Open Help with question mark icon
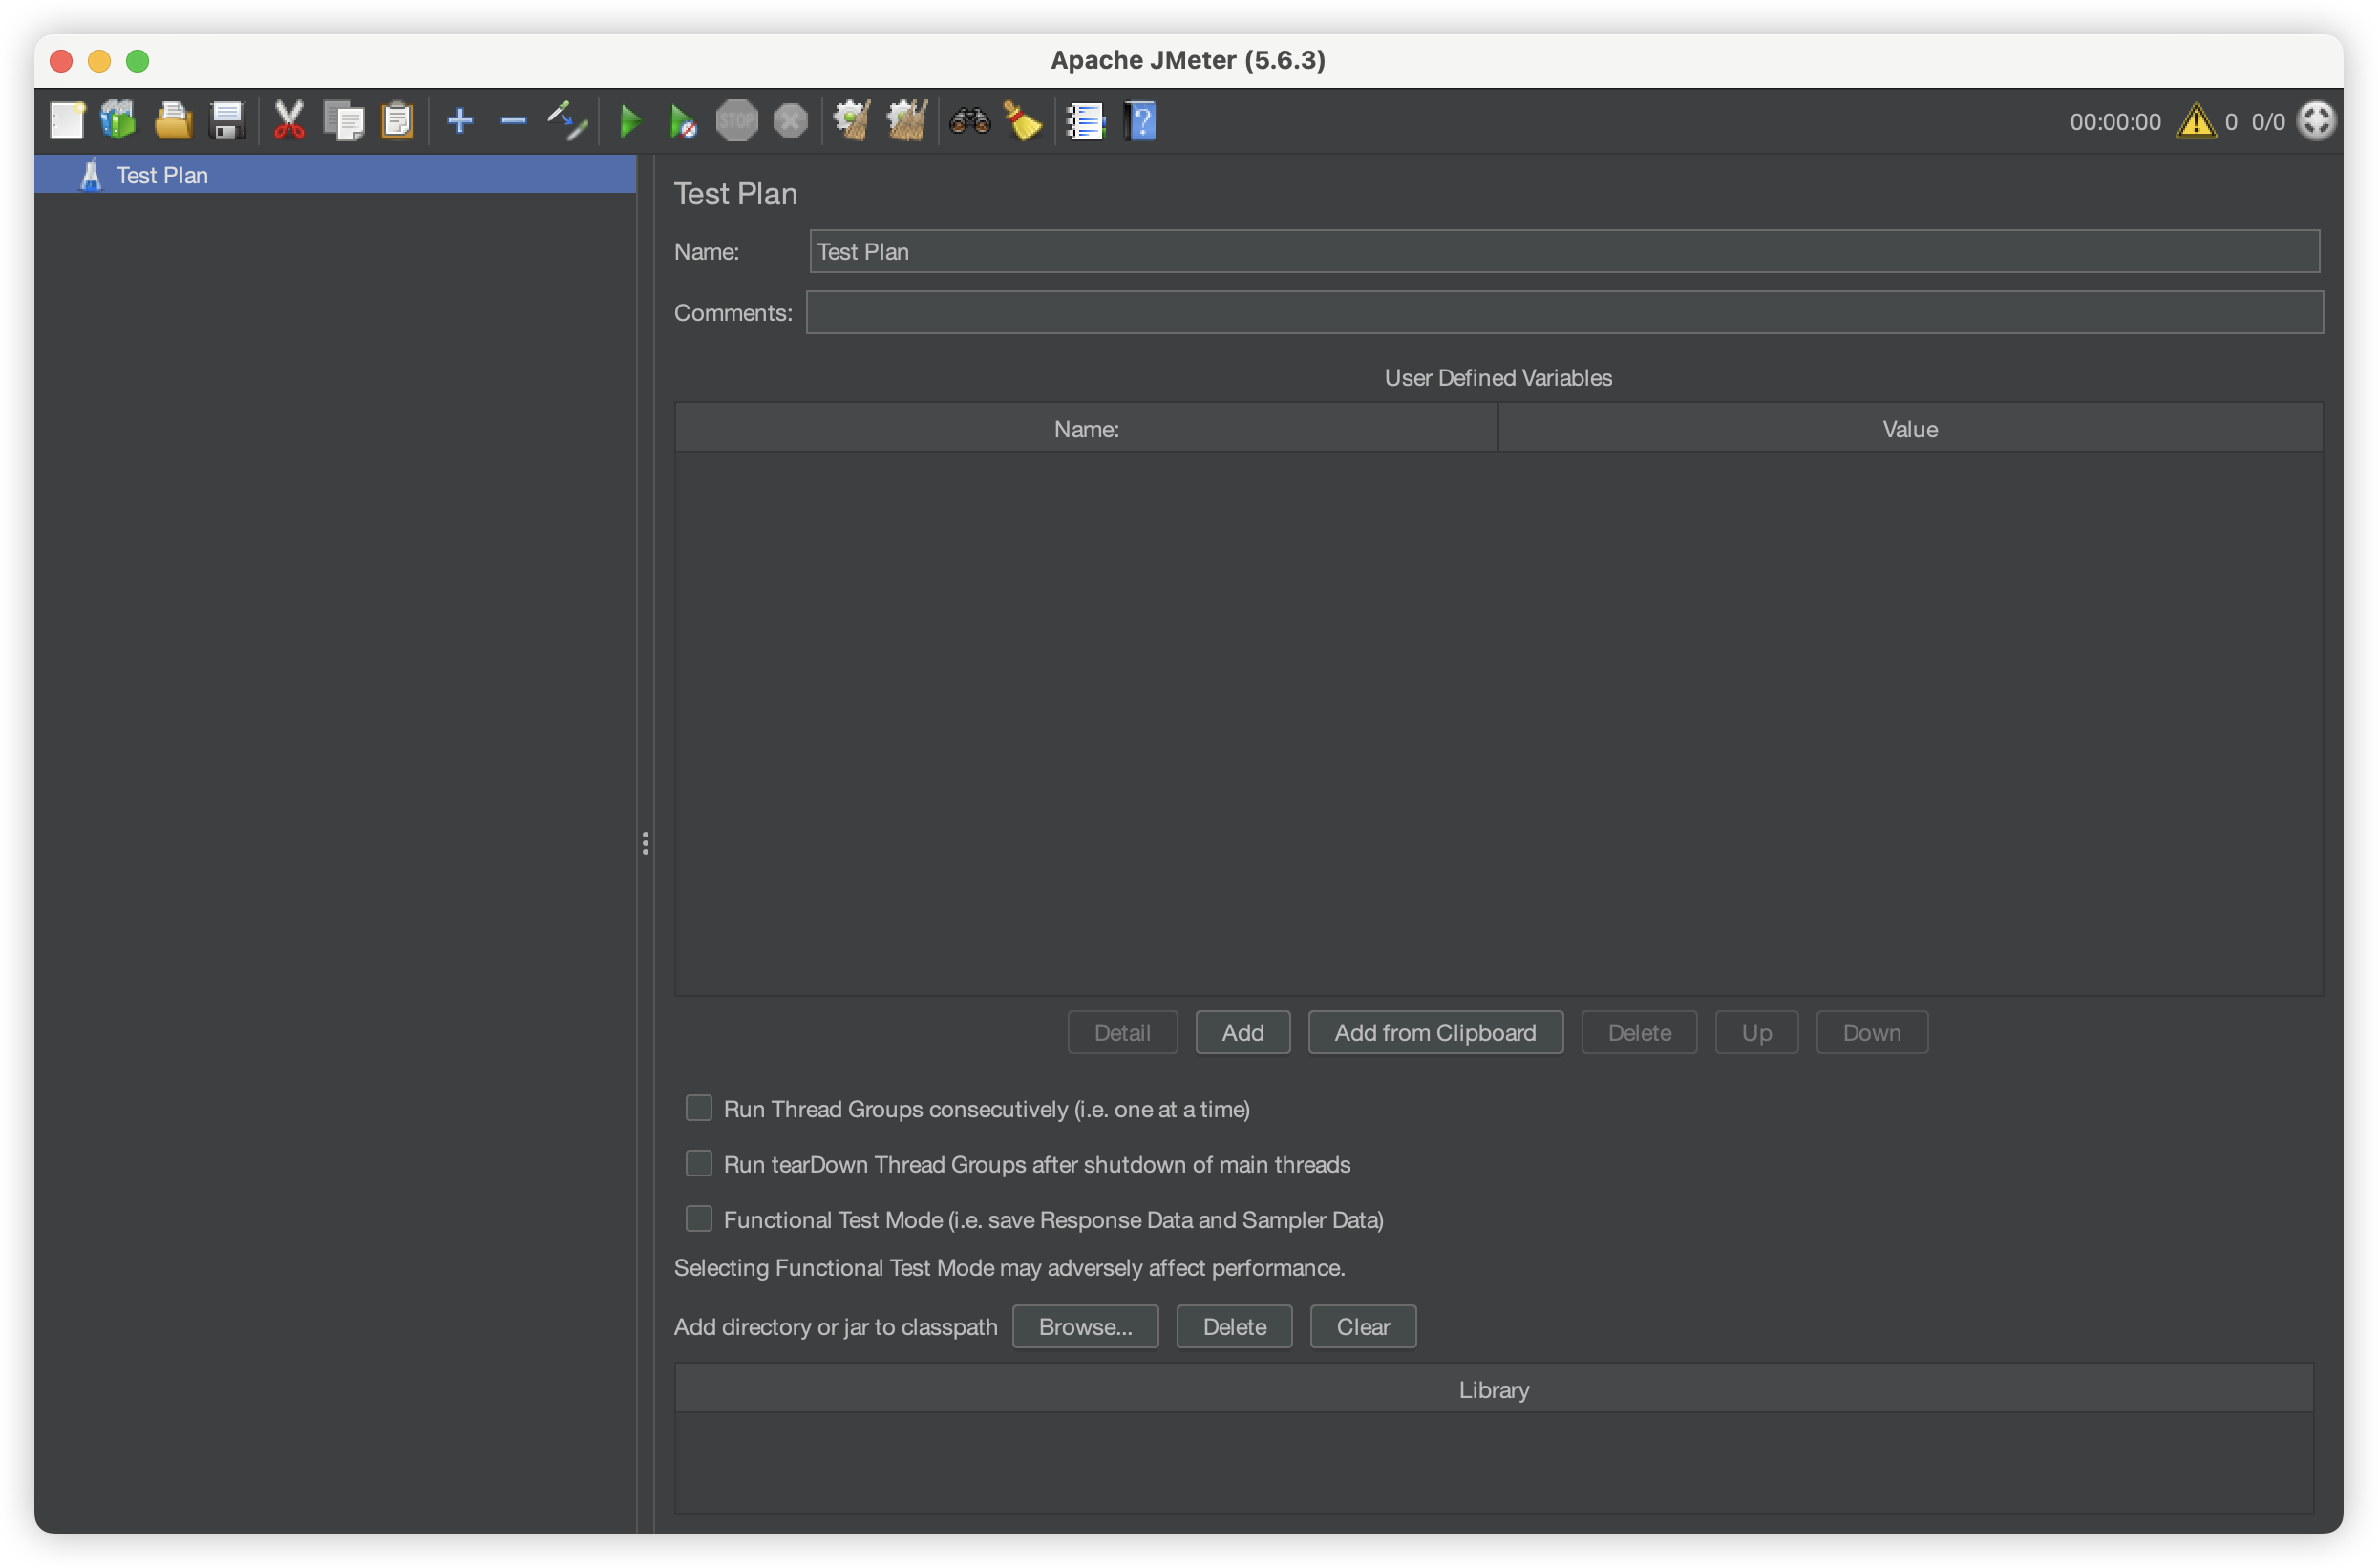 coord(1139,121)
